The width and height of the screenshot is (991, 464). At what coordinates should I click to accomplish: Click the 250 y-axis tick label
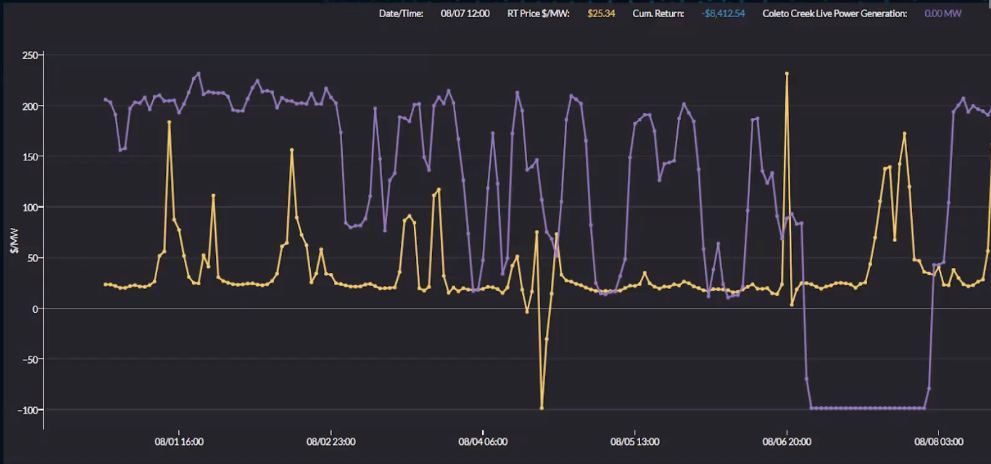coord(30,56)
